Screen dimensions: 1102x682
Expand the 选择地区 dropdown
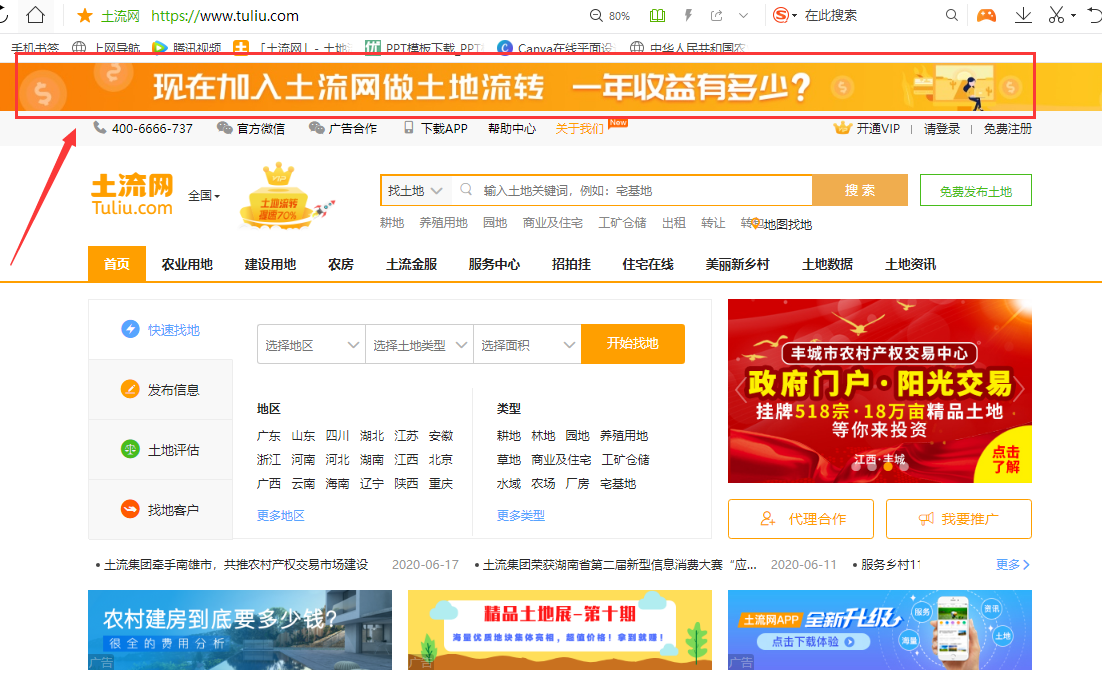(311, 345)
